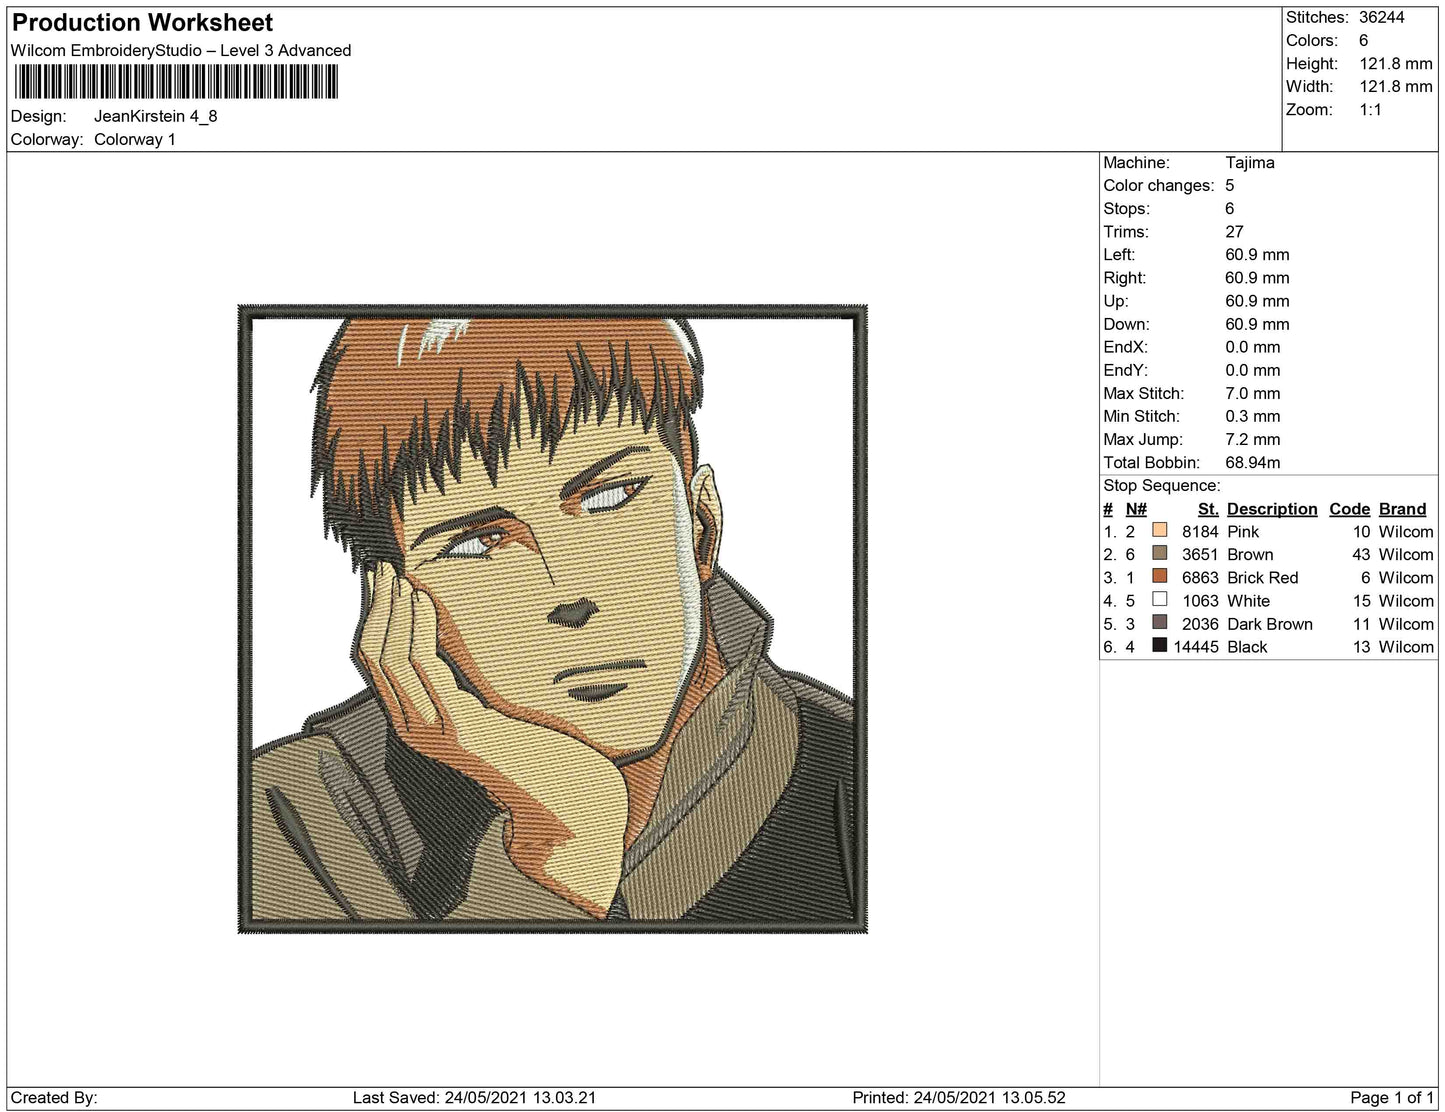The height and width of the screenshot is (1112, 1445).
Task: Click the stitch count '8184' for Pink
Action: 1200,531
